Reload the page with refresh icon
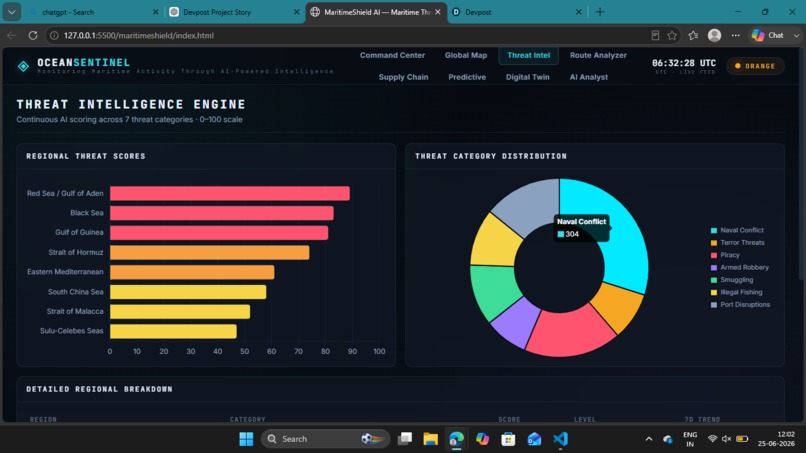The height and width of the screenshot is (453, 806). 33,35
